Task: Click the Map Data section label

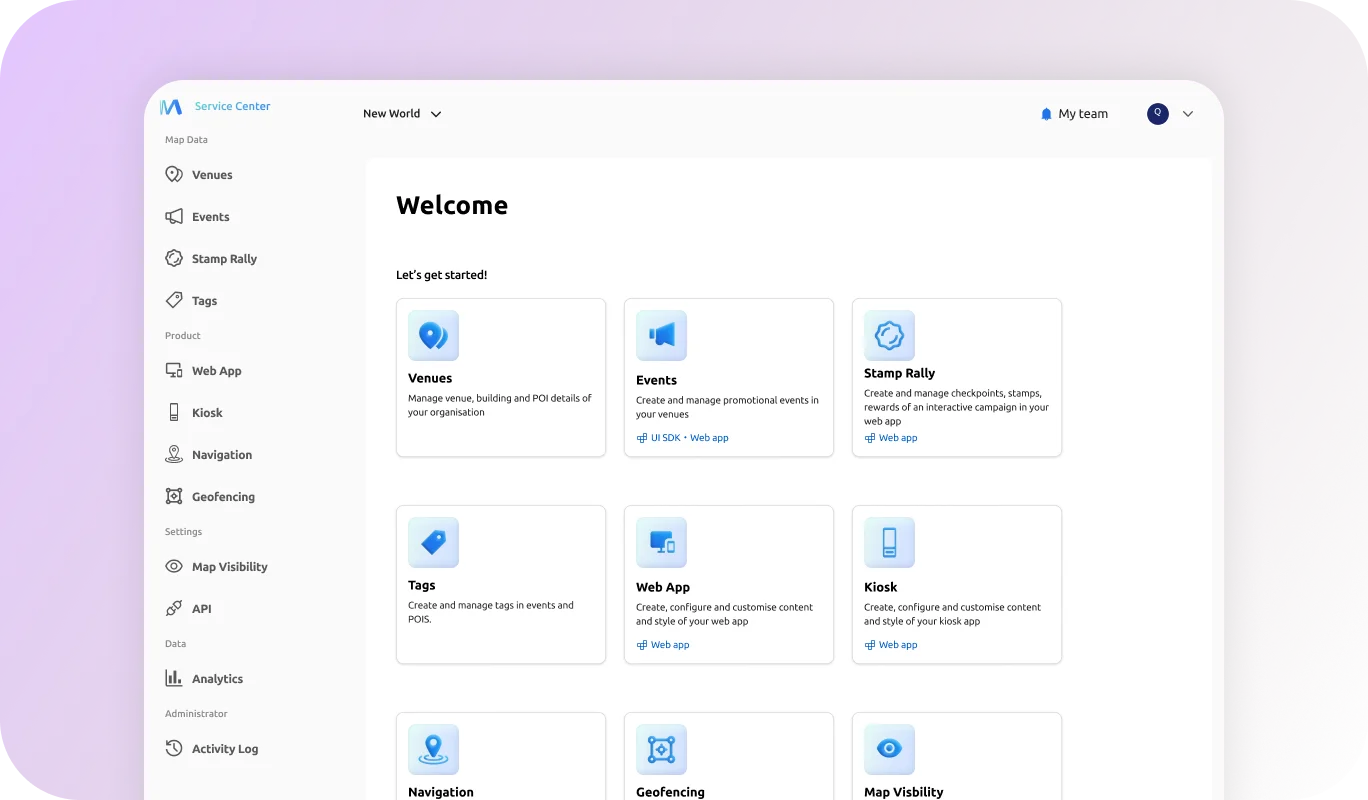Action: tap(186, 140)
